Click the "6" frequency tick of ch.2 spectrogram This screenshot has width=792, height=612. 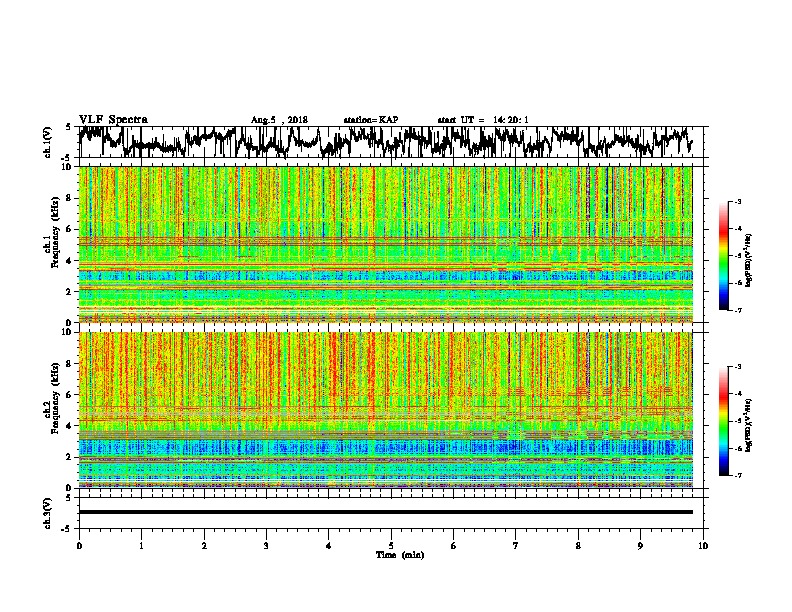click(x=70, y=395)
